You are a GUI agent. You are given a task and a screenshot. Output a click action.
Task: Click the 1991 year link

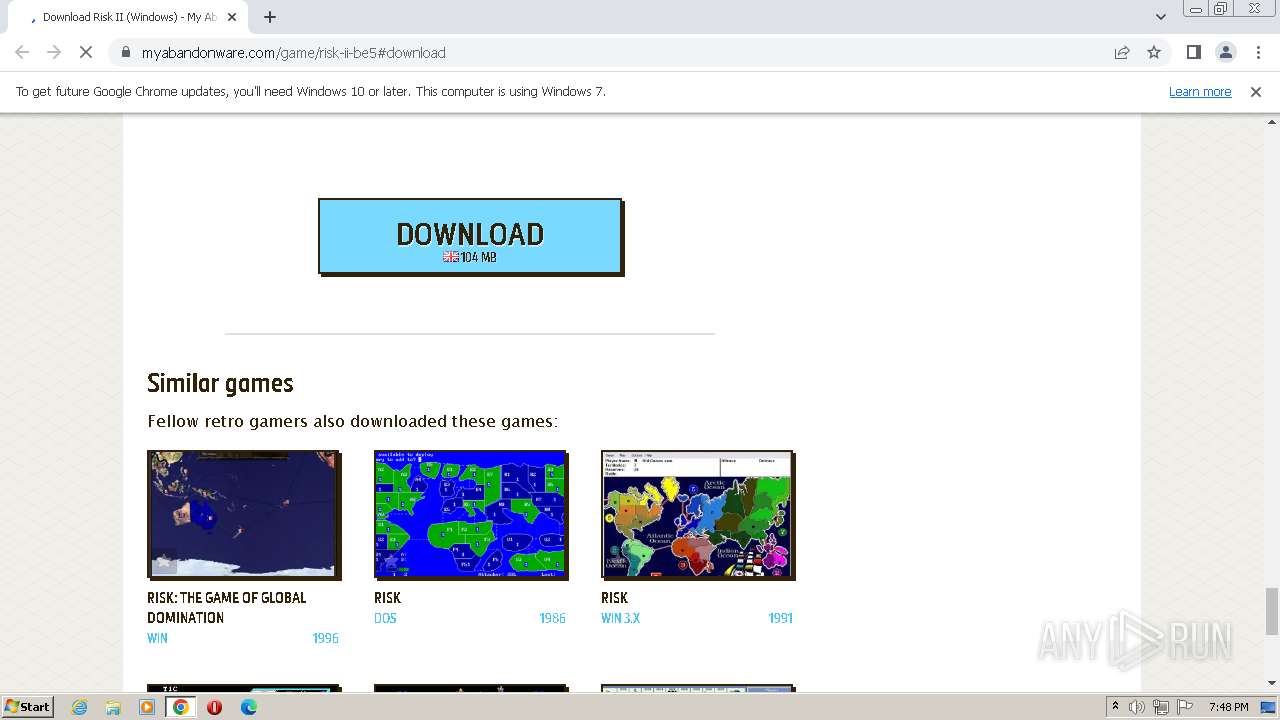[780, 618]
